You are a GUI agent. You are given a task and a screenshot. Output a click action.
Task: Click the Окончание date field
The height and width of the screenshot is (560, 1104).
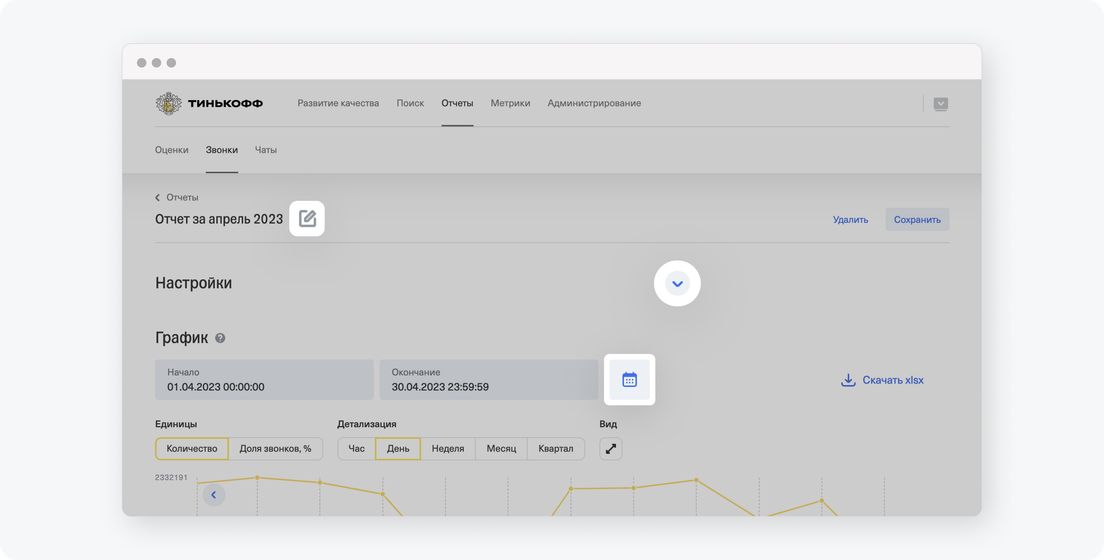tap(489, 380)
